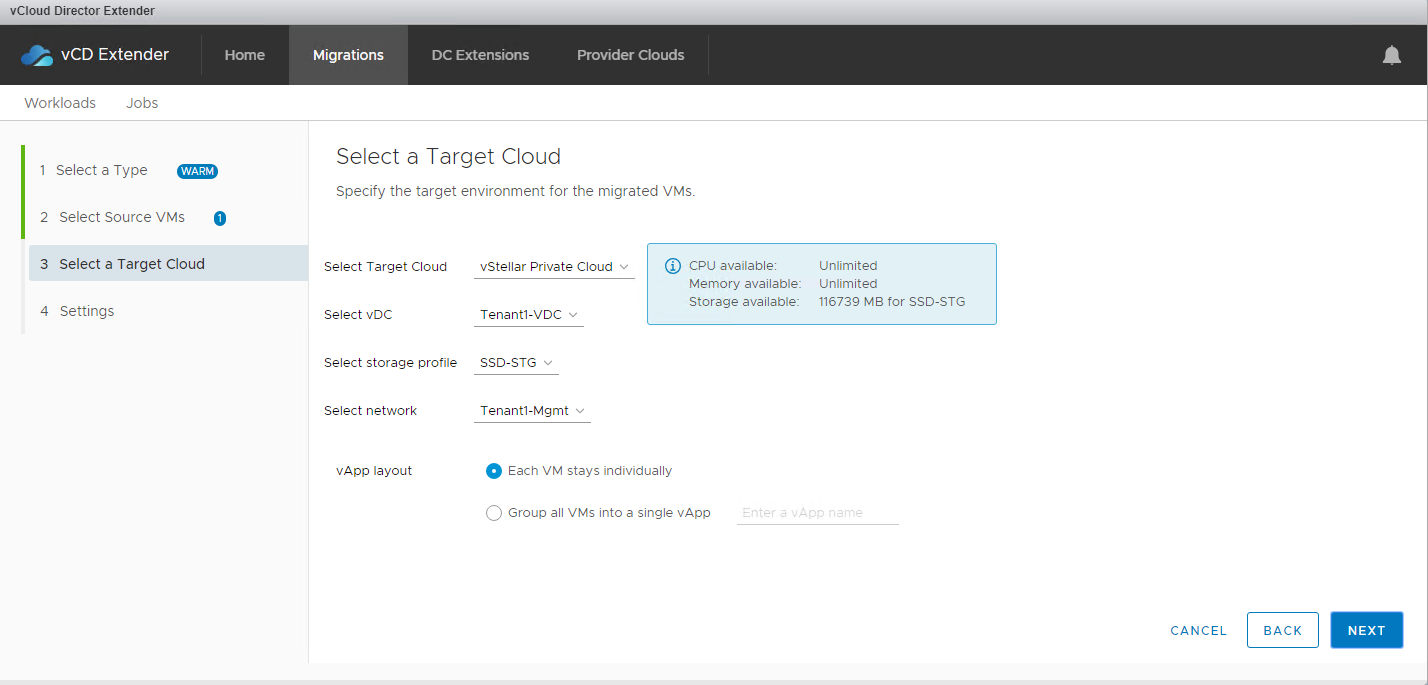Click the source VMs count badge
Image resolution: width=1428 pixels, height=685 pixels.
click(x=220, y=218)
